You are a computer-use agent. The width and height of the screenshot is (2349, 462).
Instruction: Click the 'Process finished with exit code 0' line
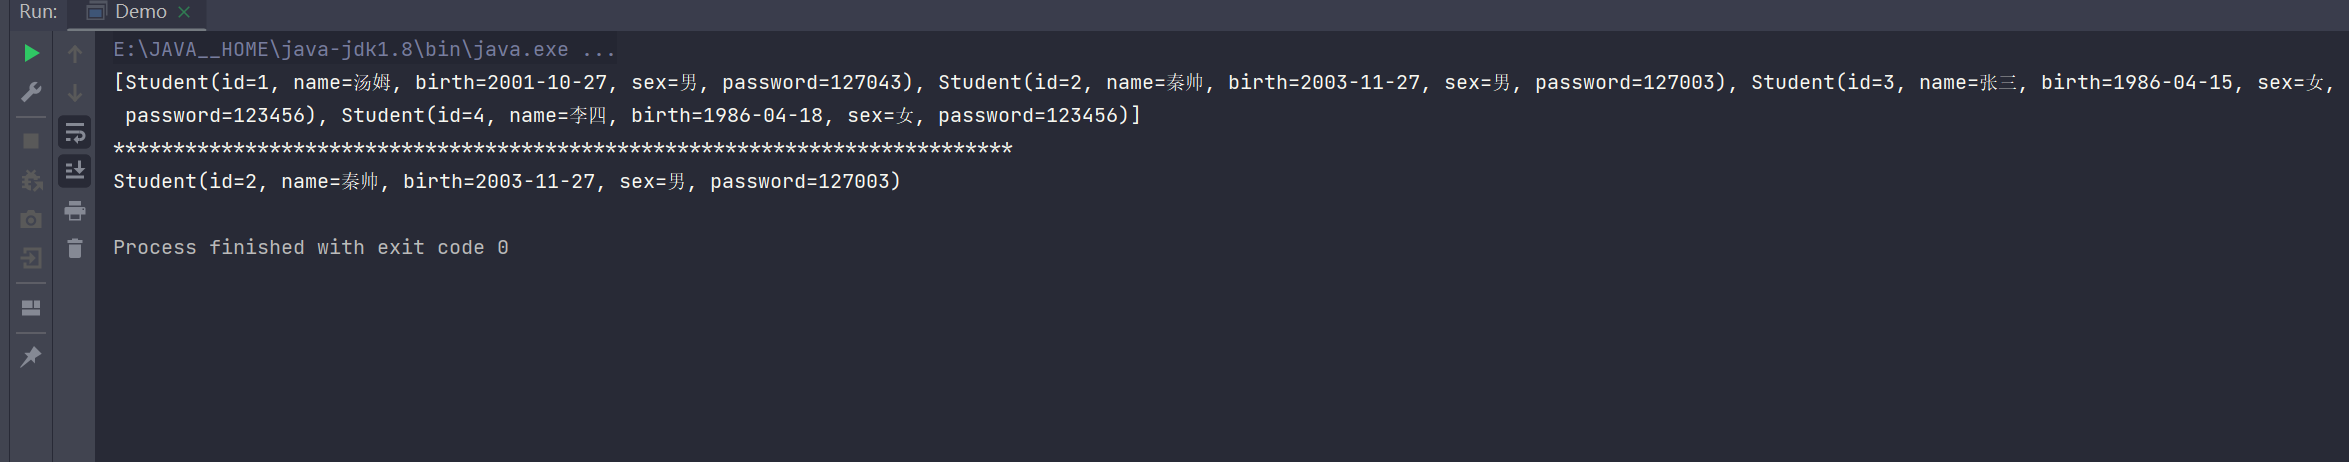(311, 247)
